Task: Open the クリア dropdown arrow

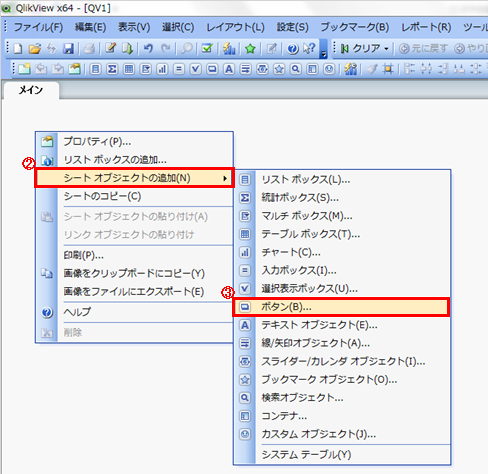Action: tap(387, 49)
